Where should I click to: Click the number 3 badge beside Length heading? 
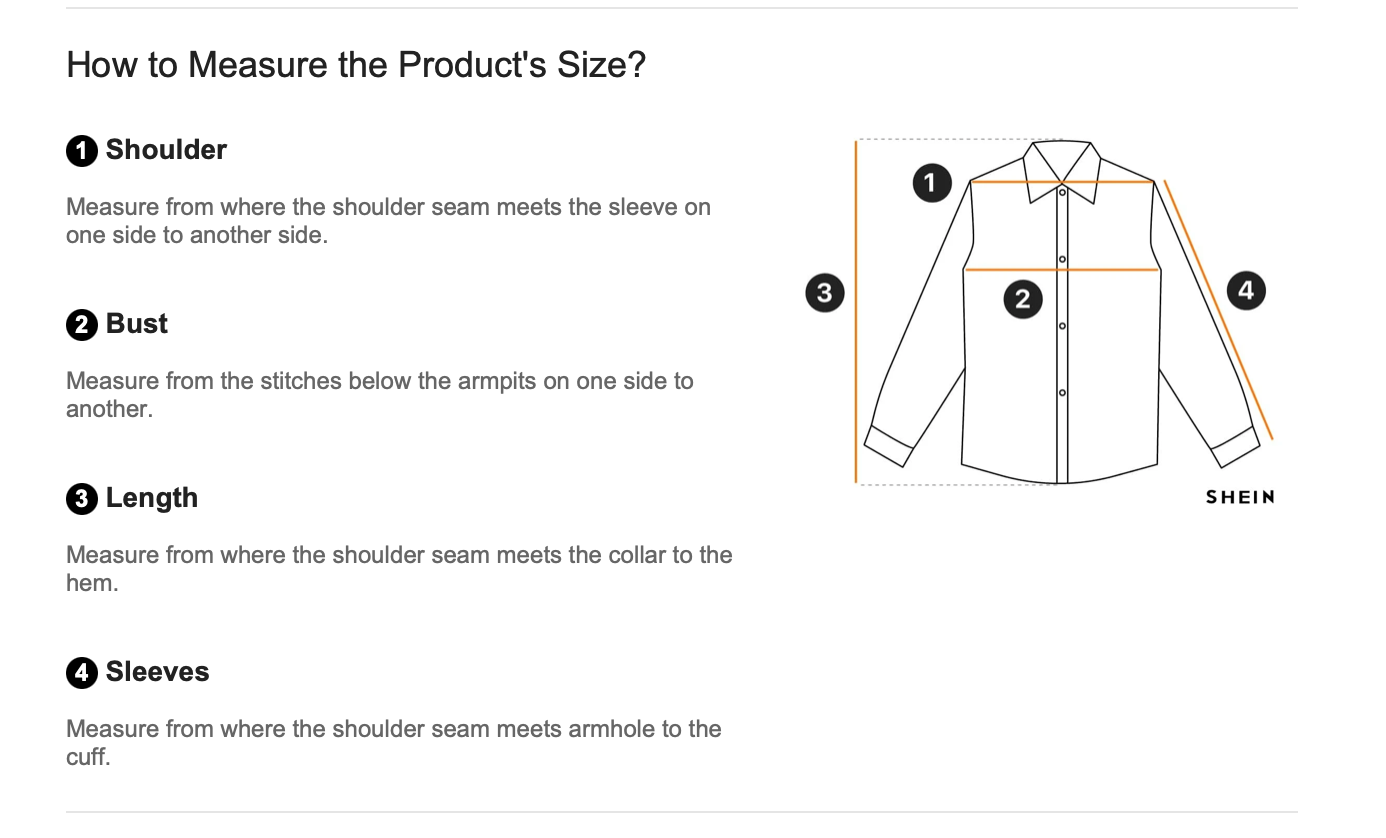pos(82,499)
